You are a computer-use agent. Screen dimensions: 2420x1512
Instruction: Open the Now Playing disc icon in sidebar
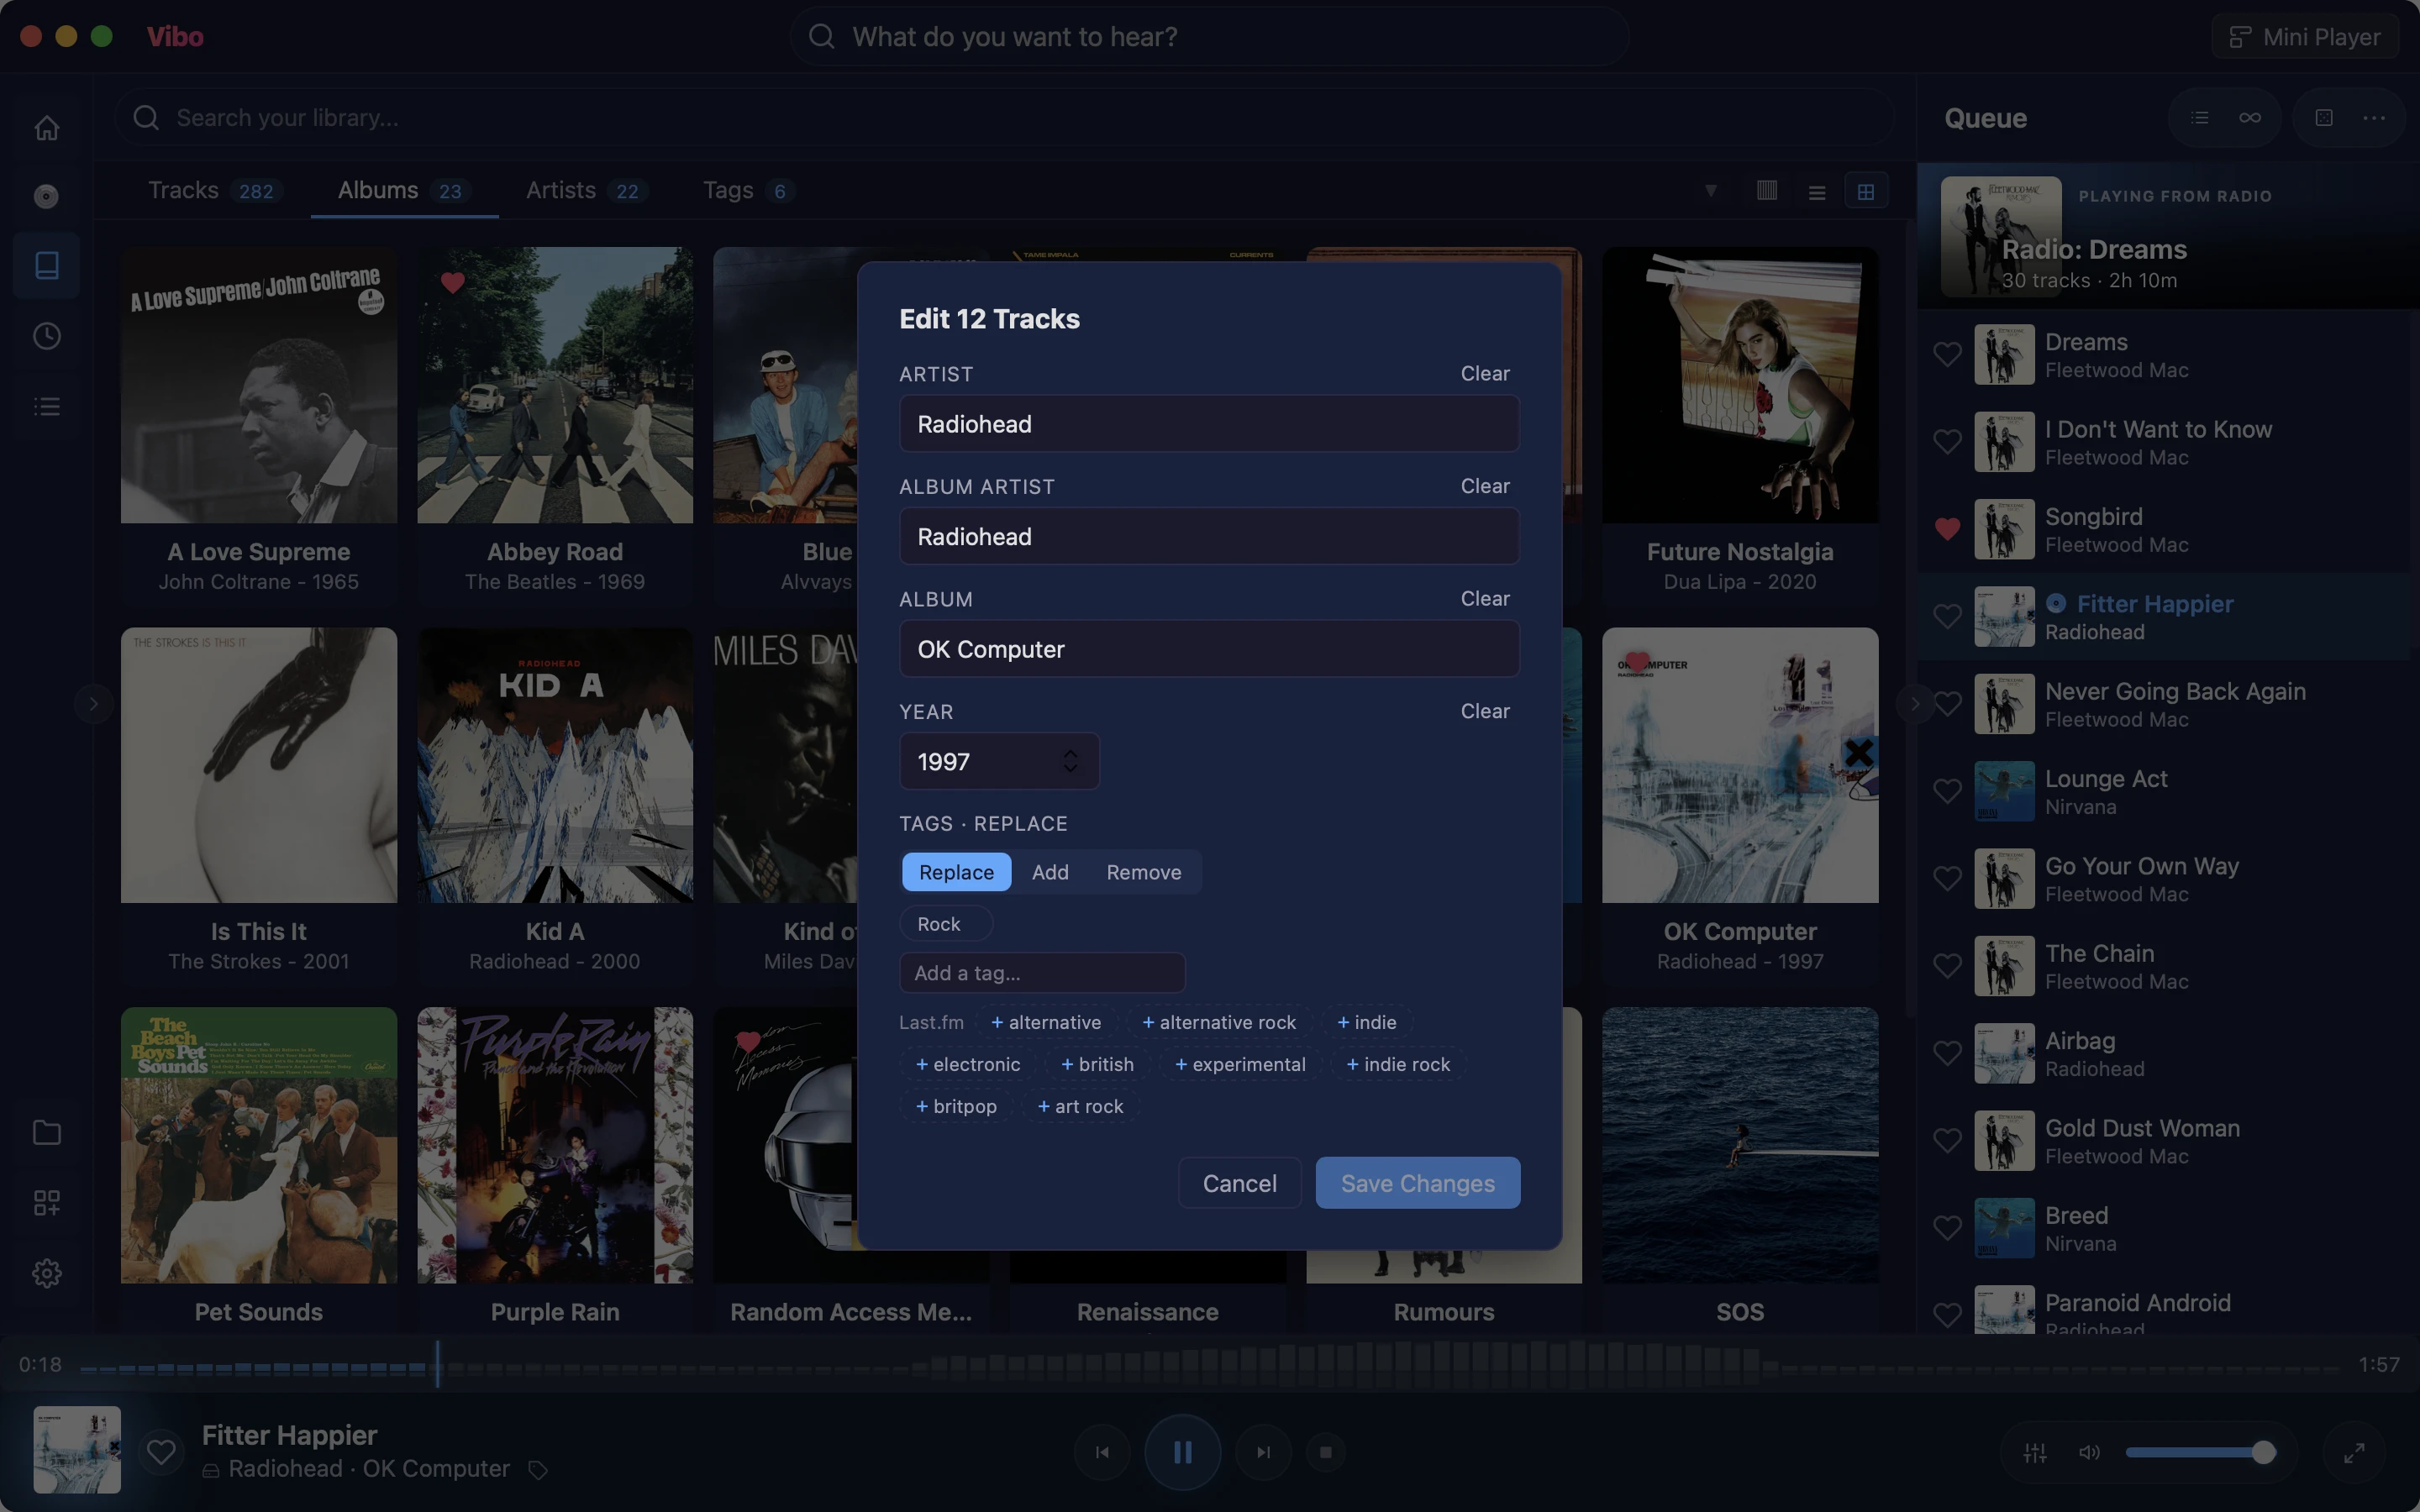(x=47, y=196)
